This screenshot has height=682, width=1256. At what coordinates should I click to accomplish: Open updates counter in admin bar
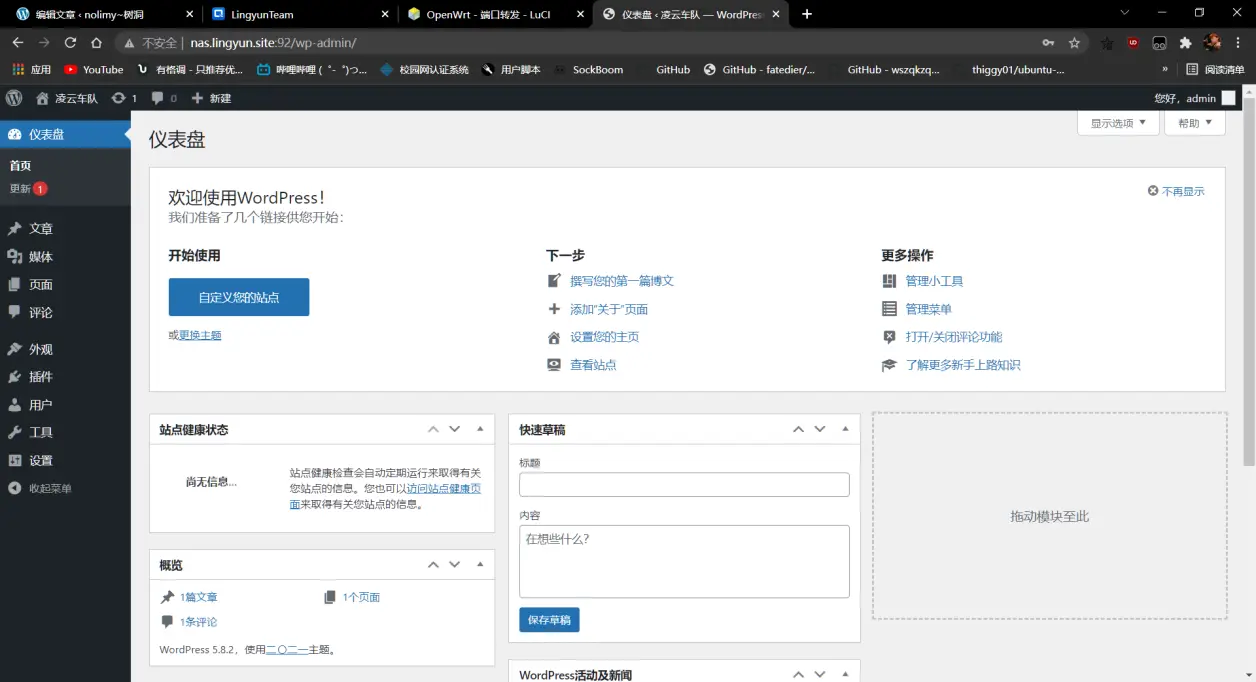pos(125,98)
